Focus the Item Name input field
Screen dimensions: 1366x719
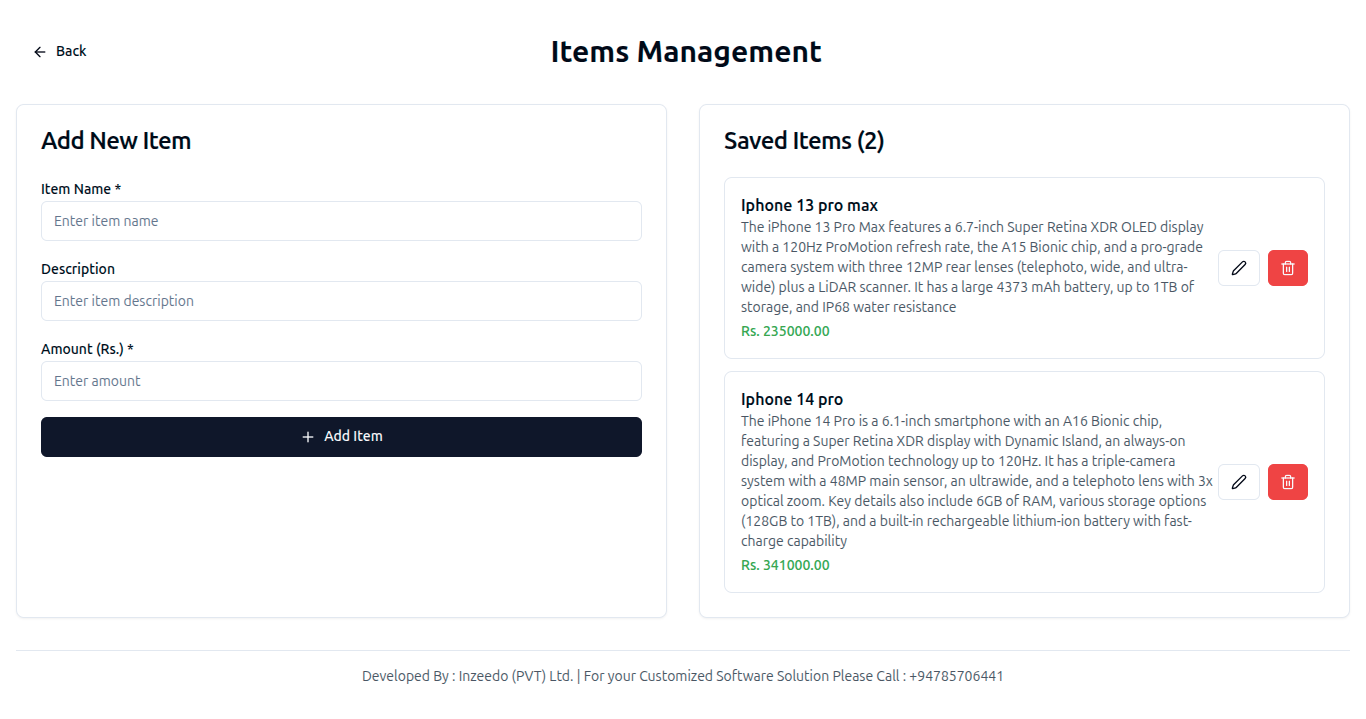pyautogui.click(x=341, y=221)
